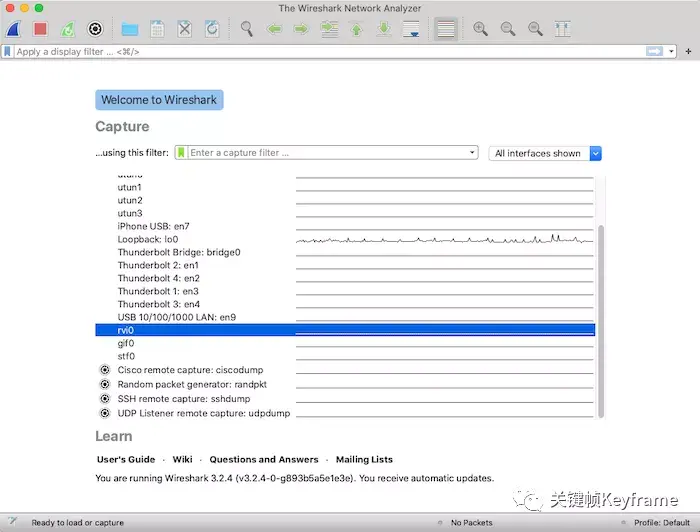
Task: Open the Mailing Lists link
Action: pos(364,459)
